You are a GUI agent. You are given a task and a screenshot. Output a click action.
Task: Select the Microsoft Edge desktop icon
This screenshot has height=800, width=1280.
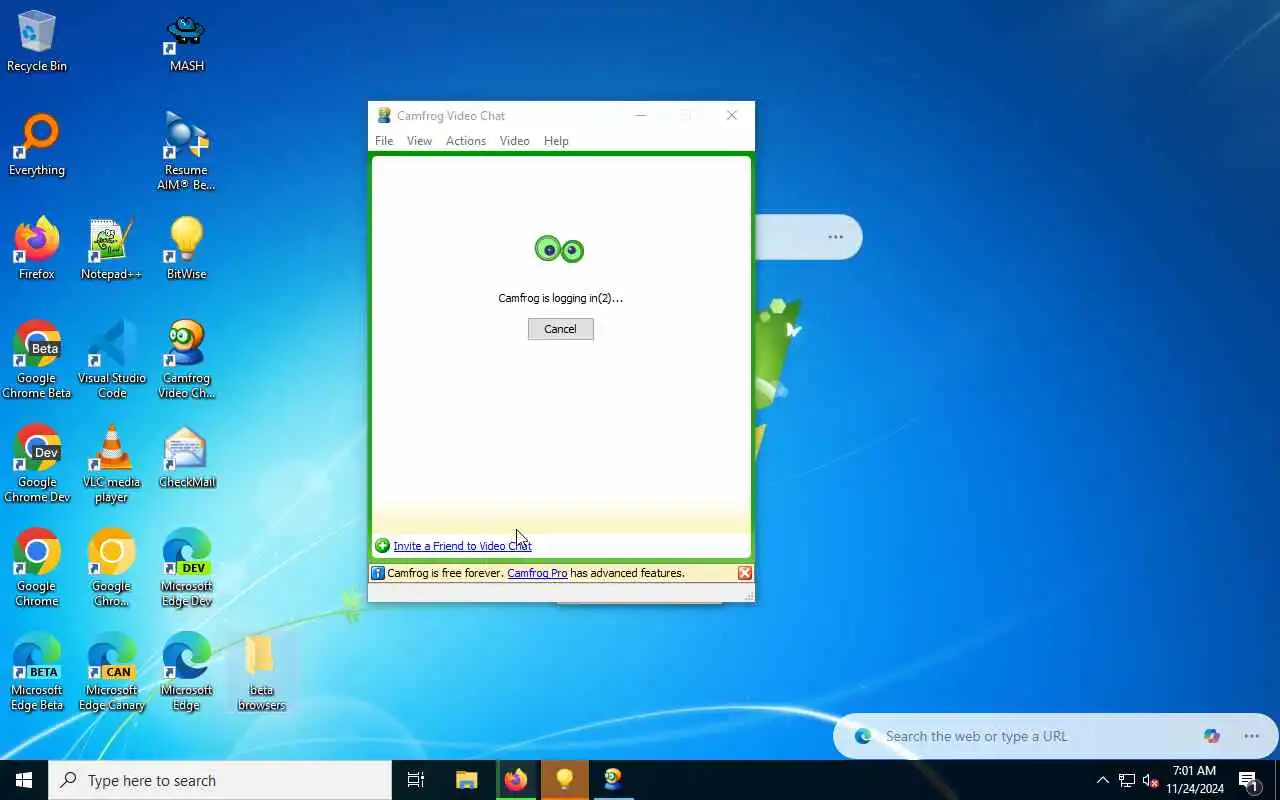186,672
